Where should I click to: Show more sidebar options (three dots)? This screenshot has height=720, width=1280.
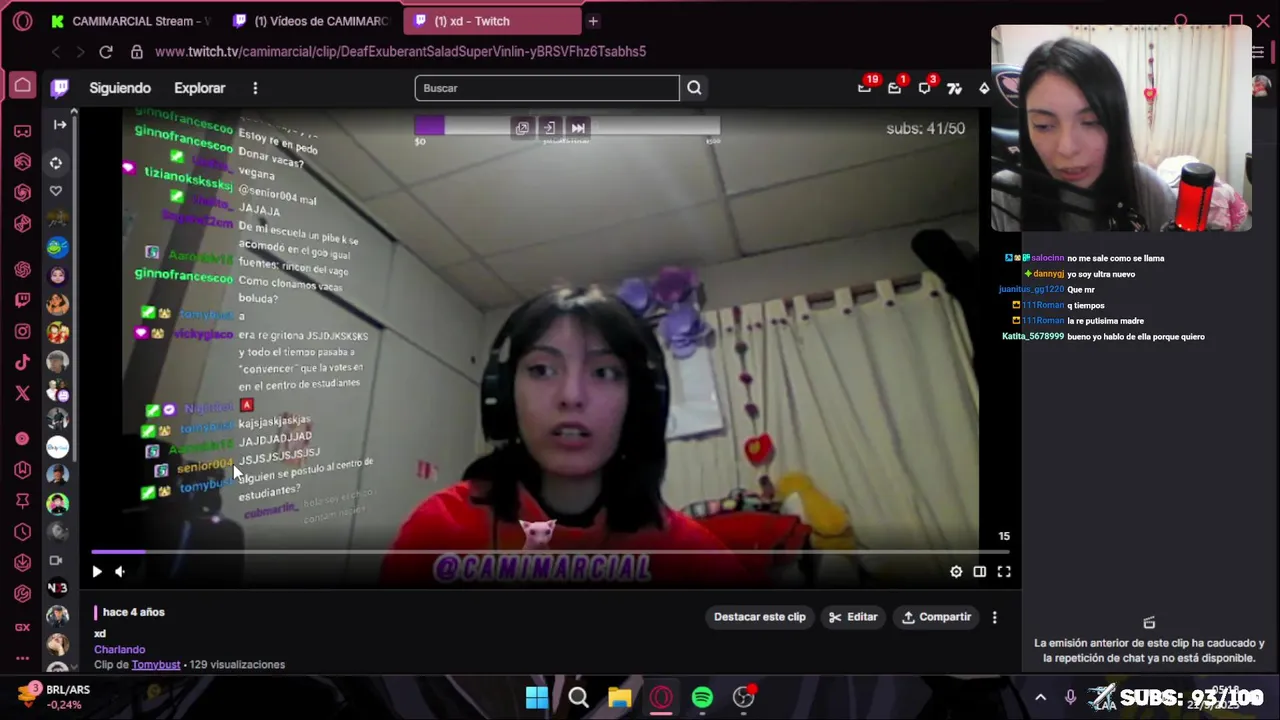pyautogui.click(x=22, y=657)
